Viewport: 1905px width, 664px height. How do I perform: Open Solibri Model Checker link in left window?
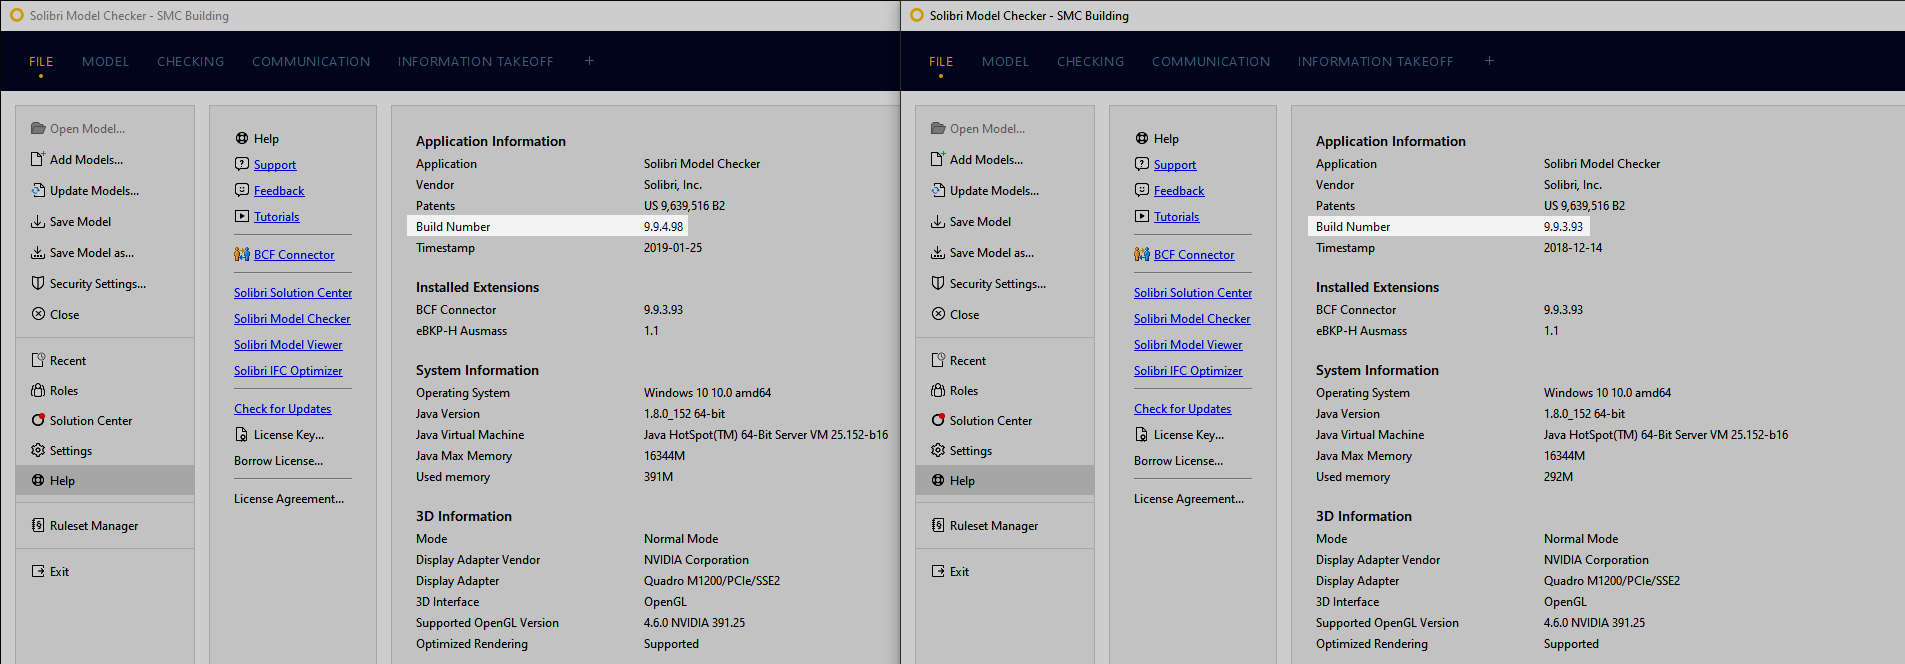(292, 319)
